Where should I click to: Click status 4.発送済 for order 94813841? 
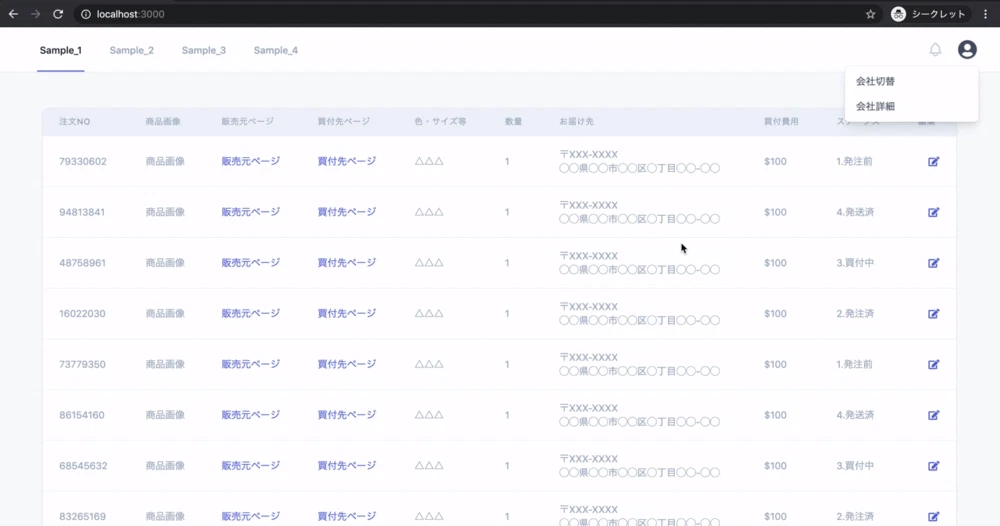(855, 212)
